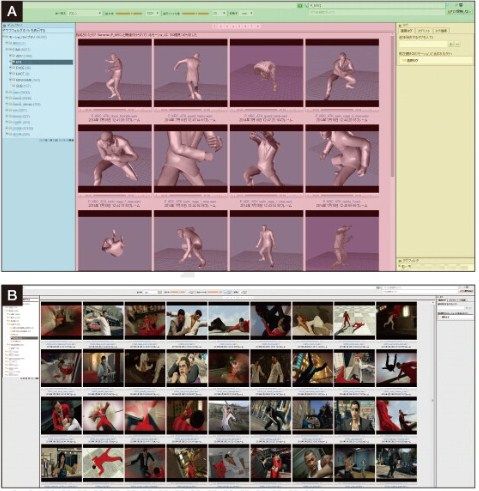Click the tag input field in window A's yellow panel
The image size is (479, 491).
(x=423, y=44)
